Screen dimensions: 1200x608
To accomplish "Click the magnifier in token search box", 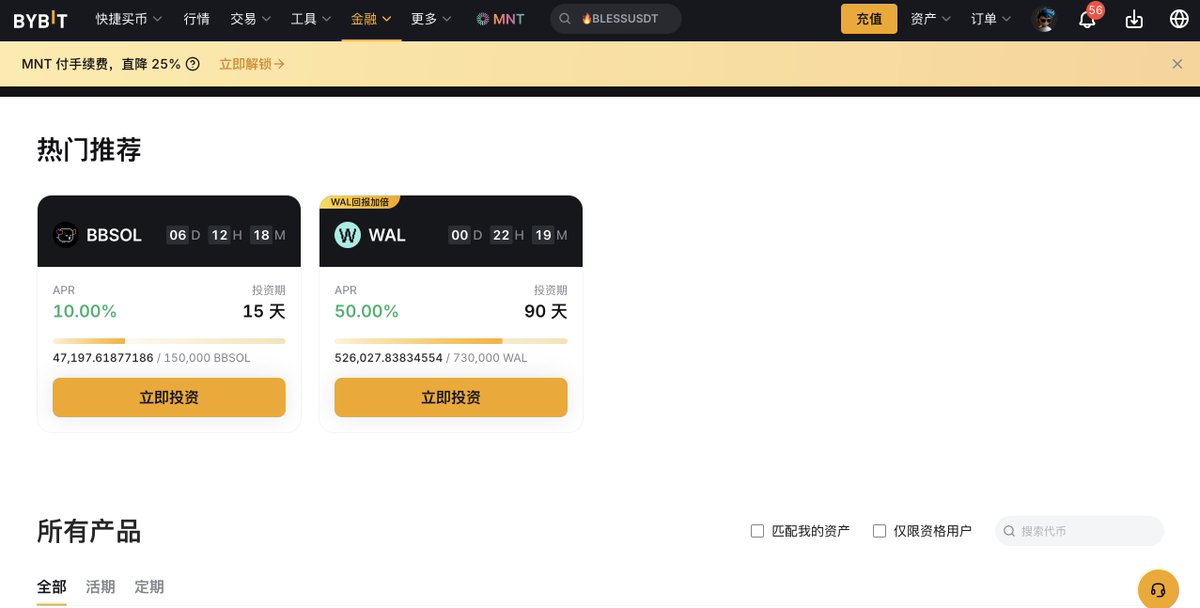I will click(1009, 531).
